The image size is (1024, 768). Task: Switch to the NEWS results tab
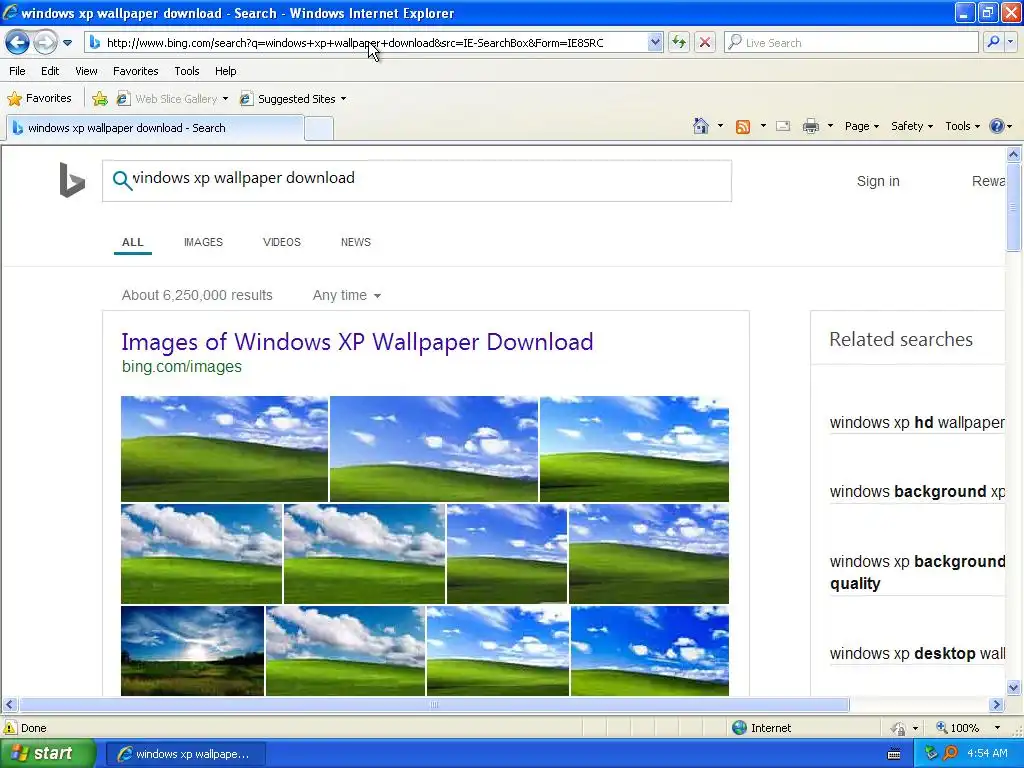[x=355, y=242]
